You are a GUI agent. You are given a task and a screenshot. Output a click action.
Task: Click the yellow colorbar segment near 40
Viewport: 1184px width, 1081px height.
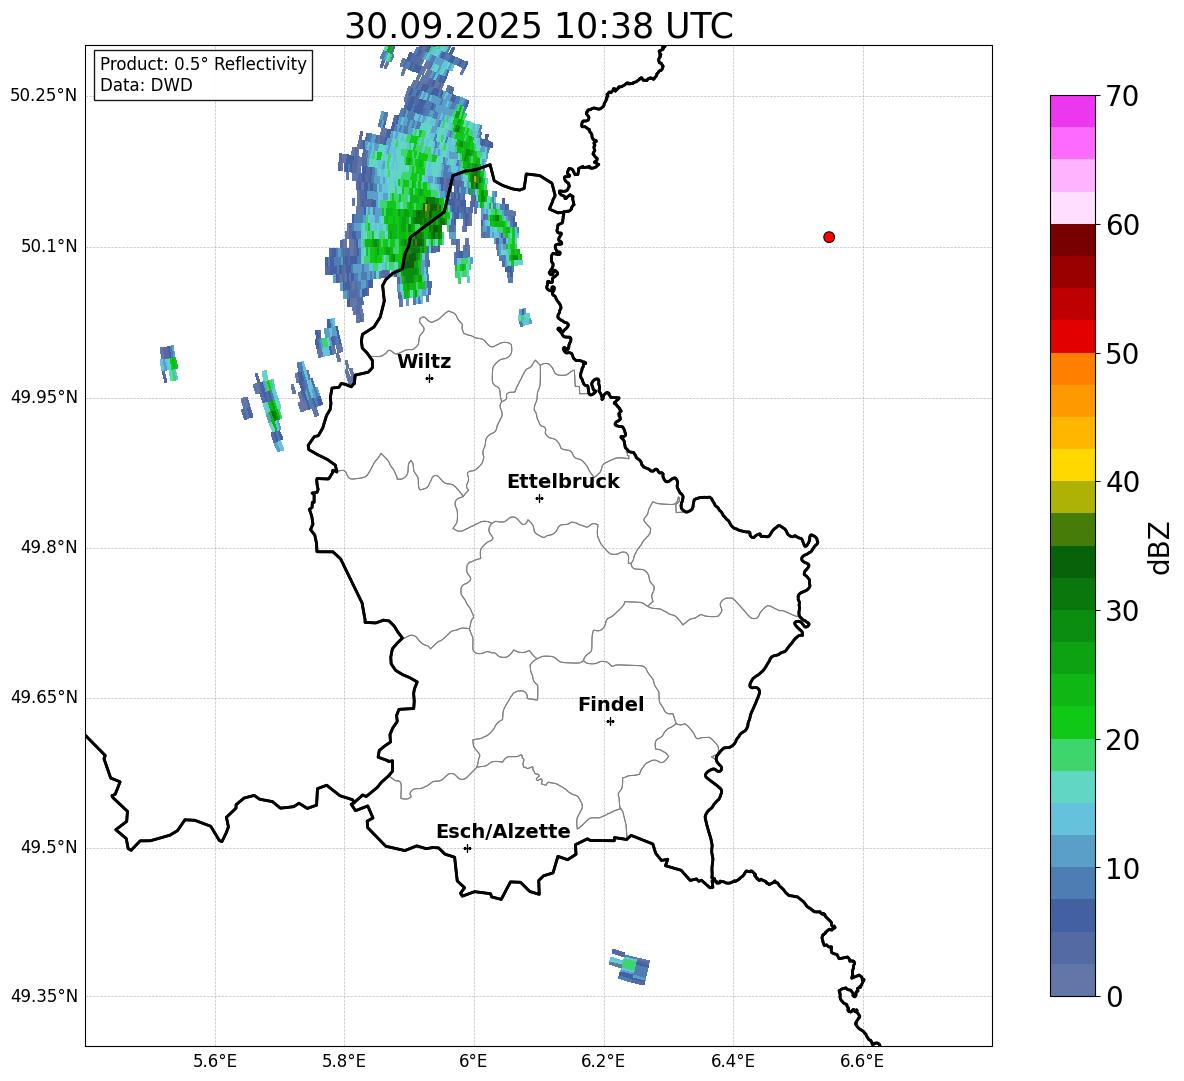(1073, 465)
